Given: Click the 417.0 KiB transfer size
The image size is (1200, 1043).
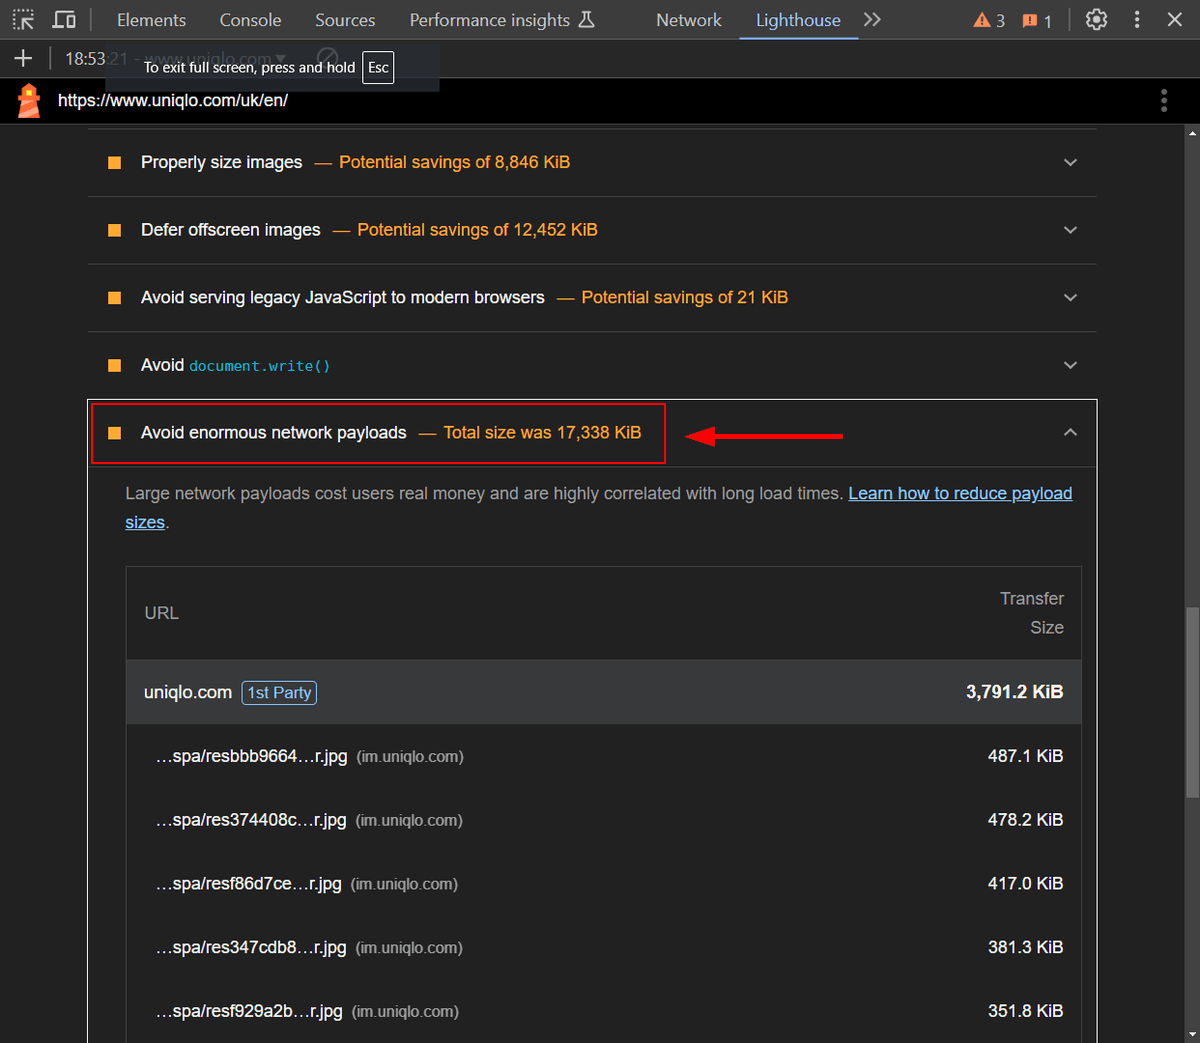Looking at the screenshot, I should point(1025,884).
